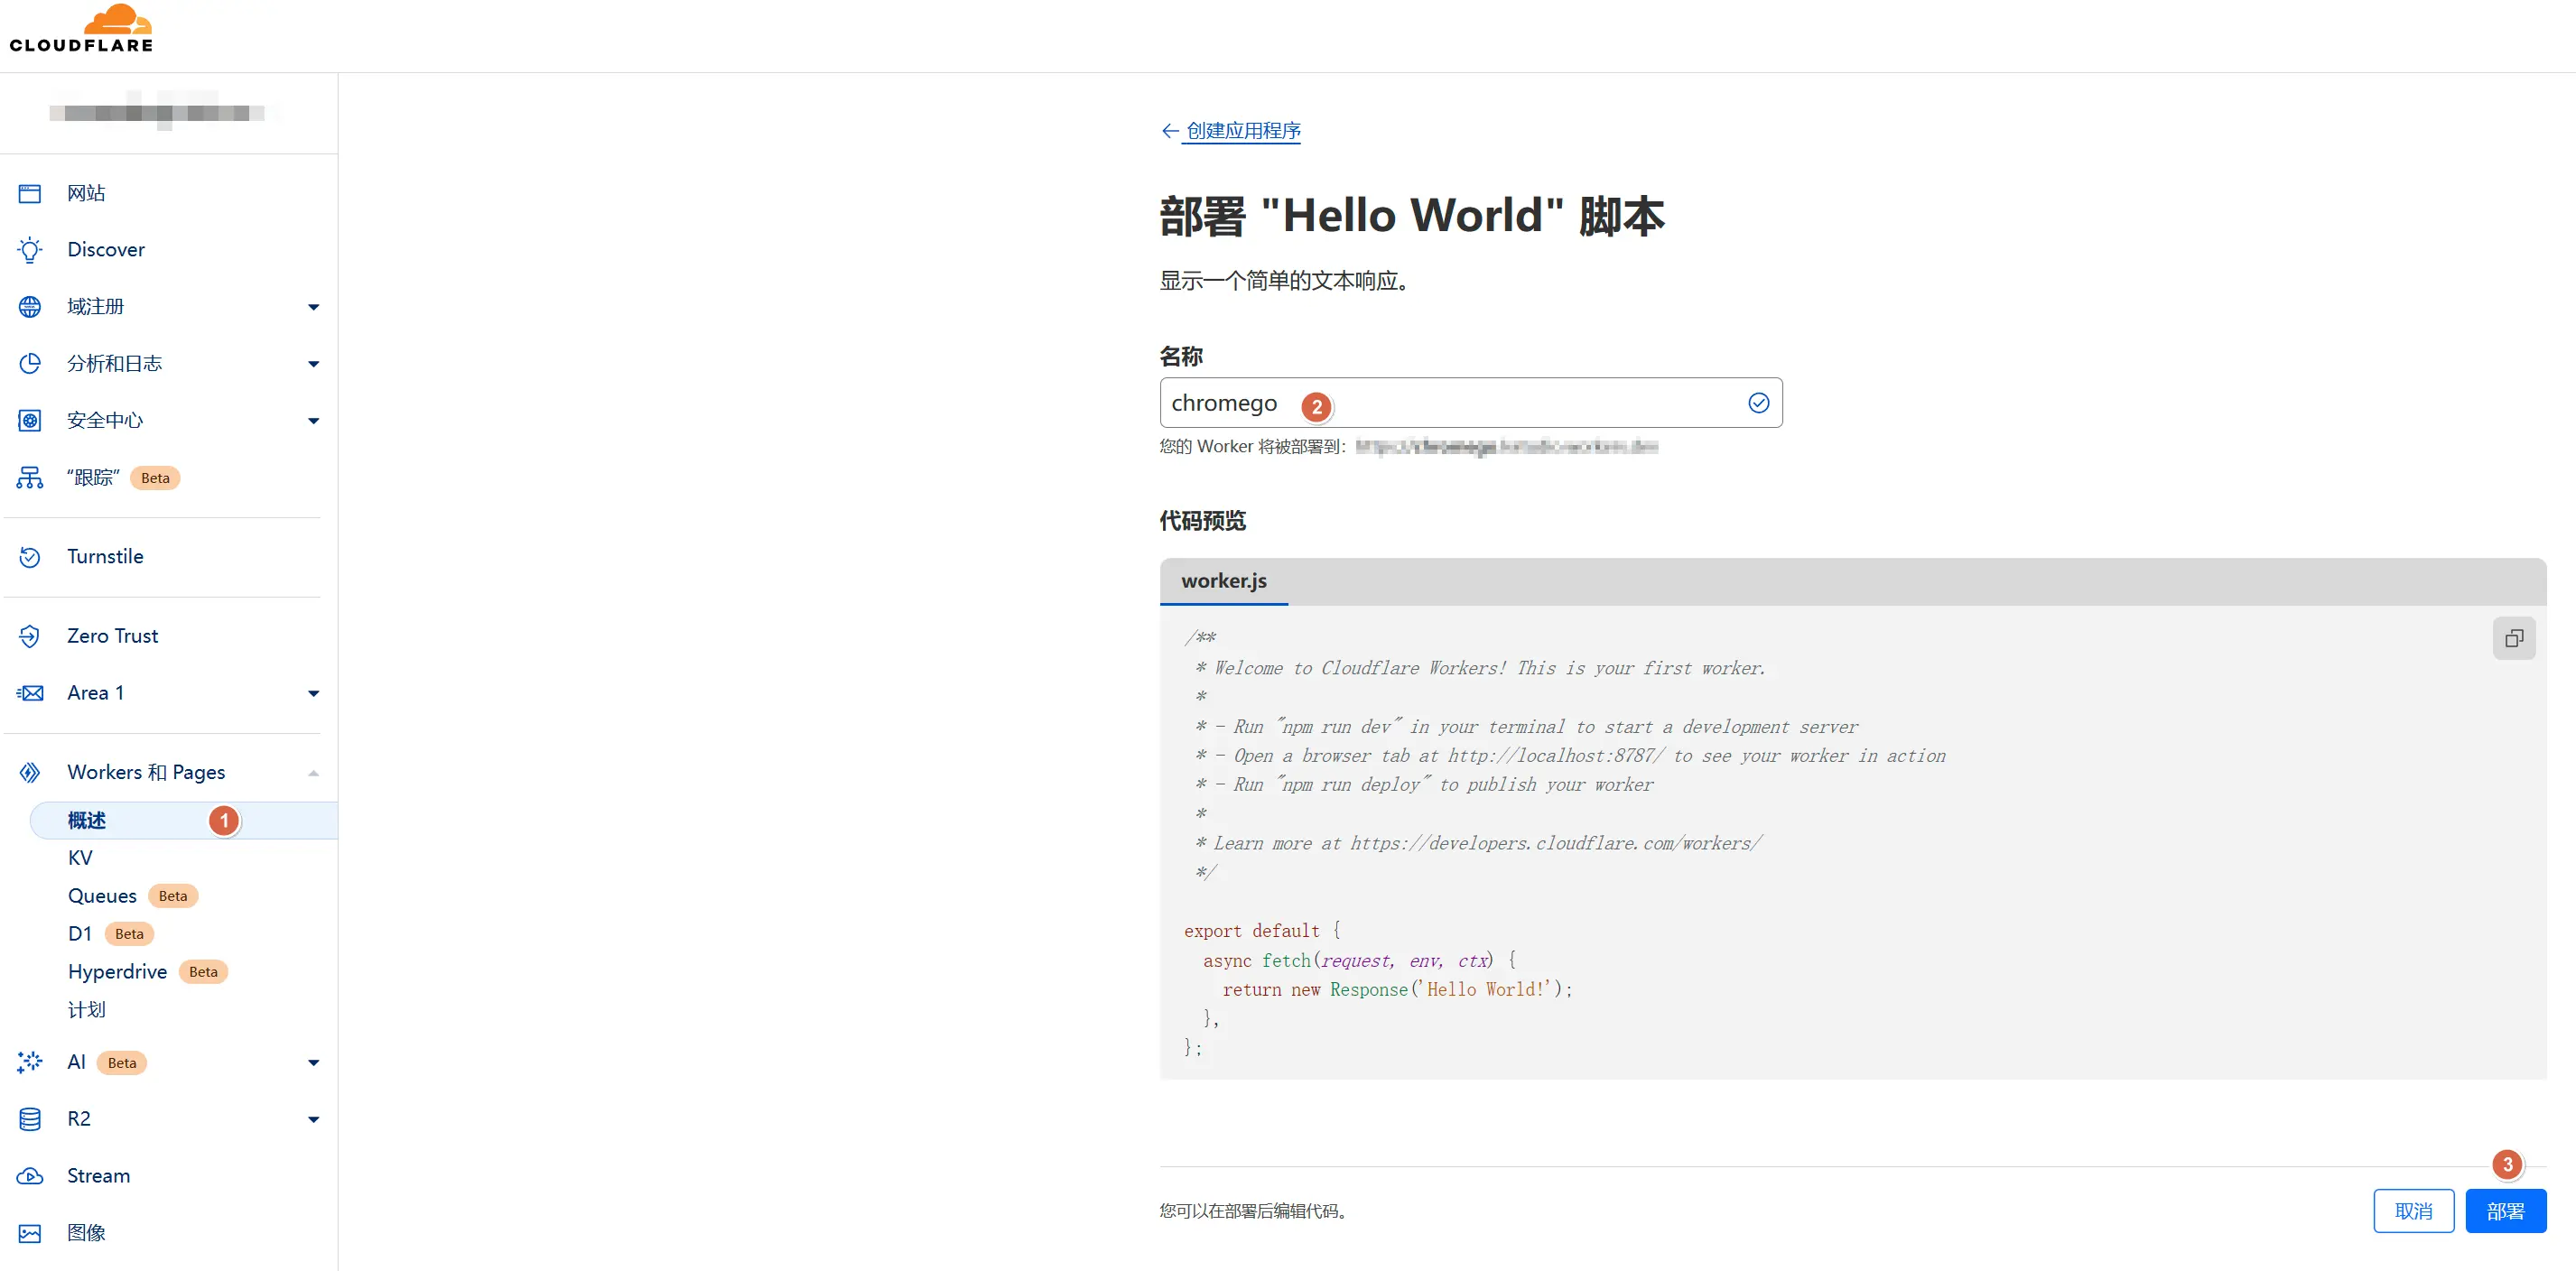Click the 图像 picture icon

[30, 1233]
